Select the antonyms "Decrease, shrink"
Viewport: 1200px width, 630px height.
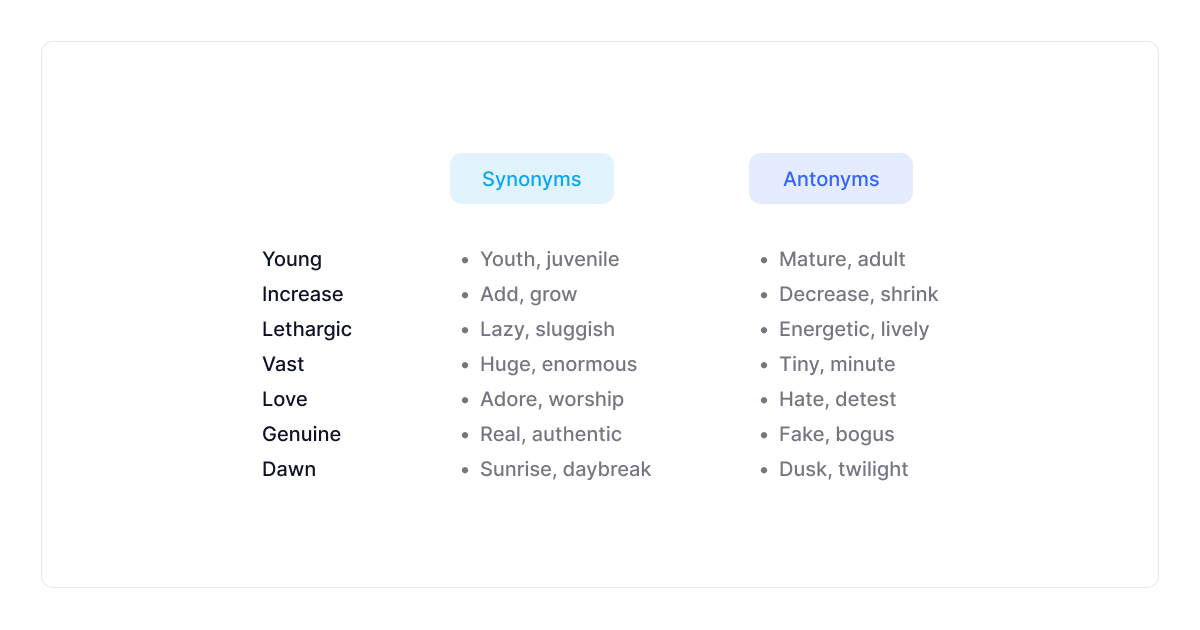[x=858, y=294]
